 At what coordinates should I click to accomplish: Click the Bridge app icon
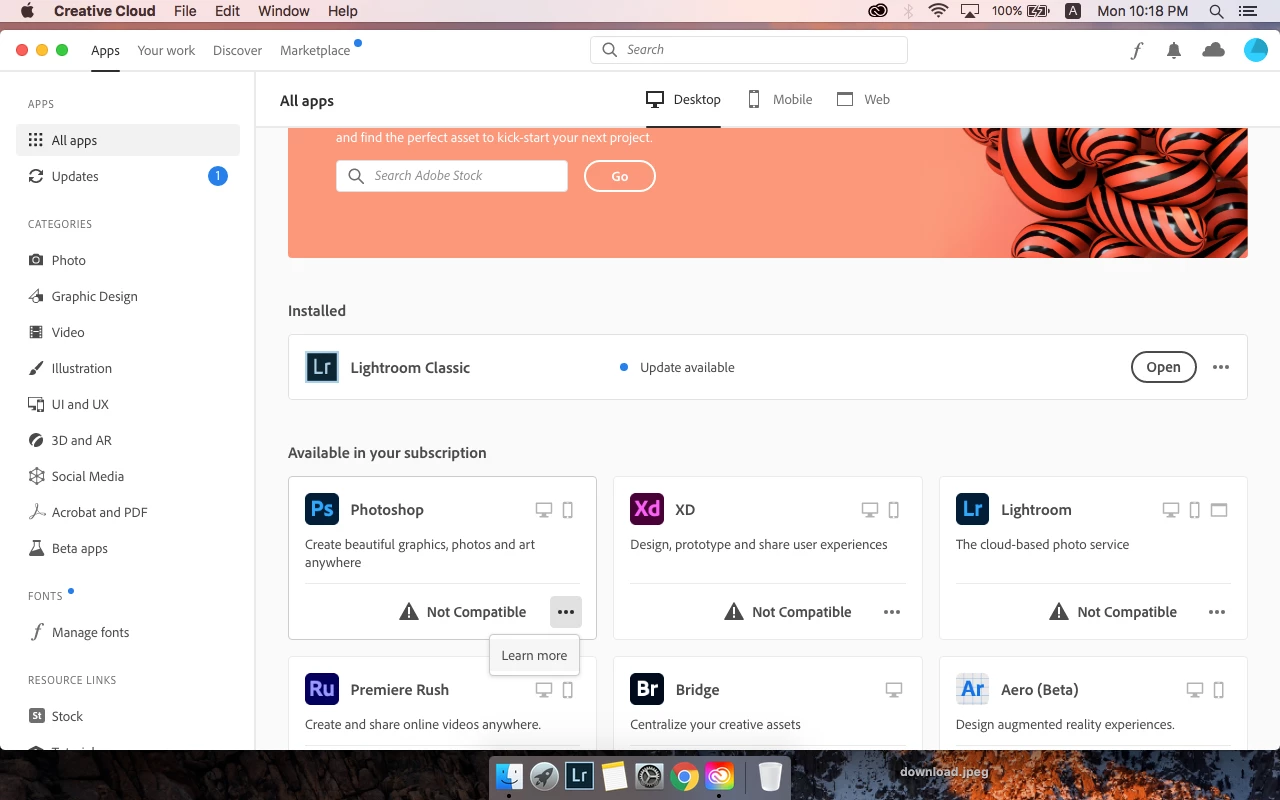click(x=647, y=689)
